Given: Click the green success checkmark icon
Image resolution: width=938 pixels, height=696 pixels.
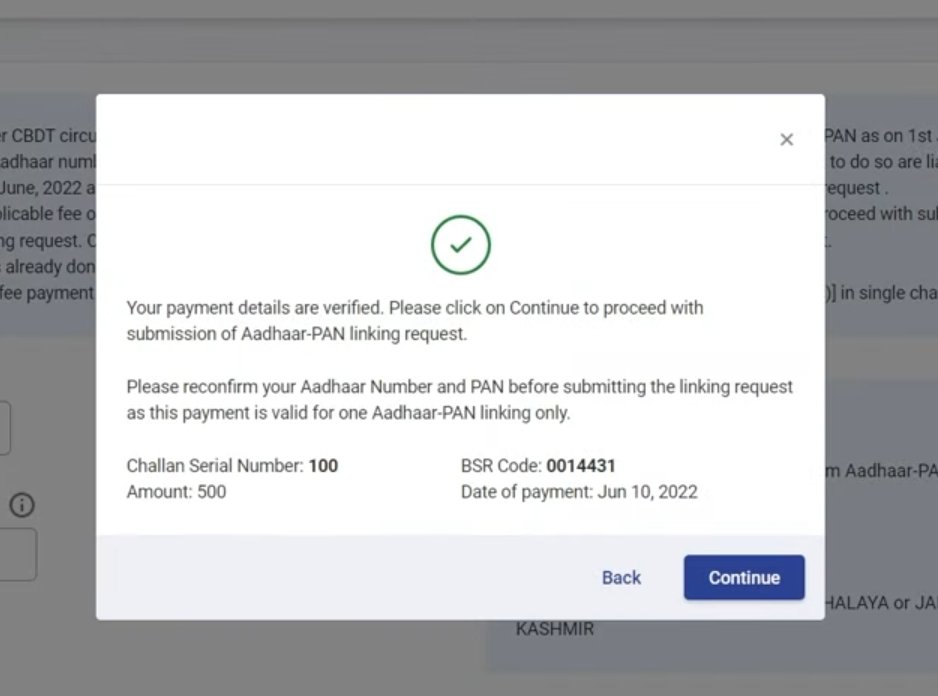Looking at the screenshot, I should [x=460, y=245].
